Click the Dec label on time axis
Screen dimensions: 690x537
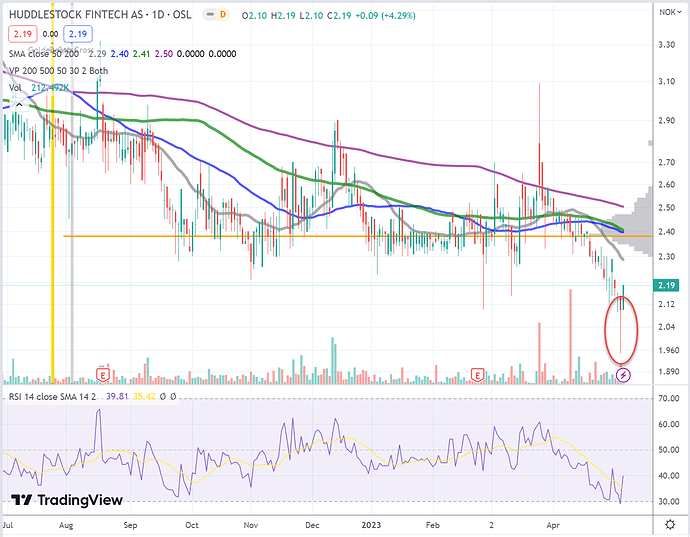[x=312, y=525]
